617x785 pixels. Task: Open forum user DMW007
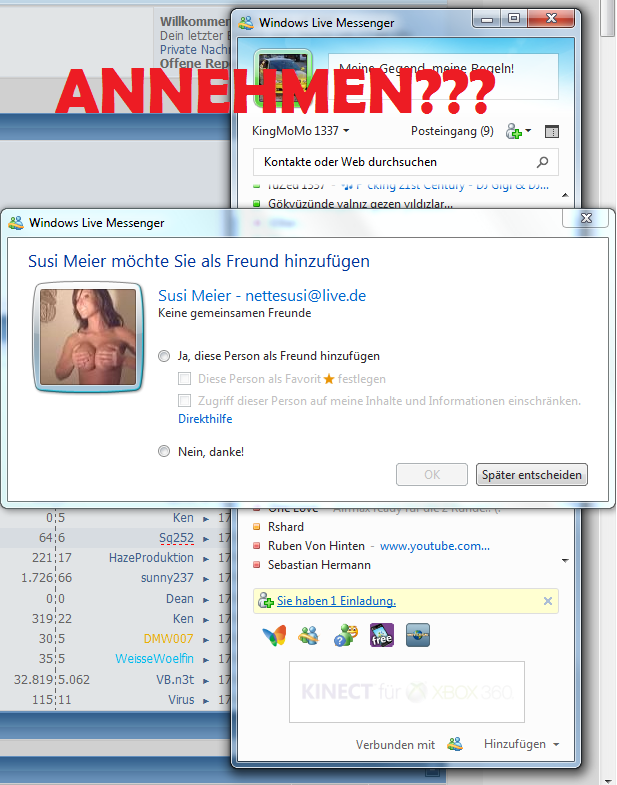[x=168, y=639]
